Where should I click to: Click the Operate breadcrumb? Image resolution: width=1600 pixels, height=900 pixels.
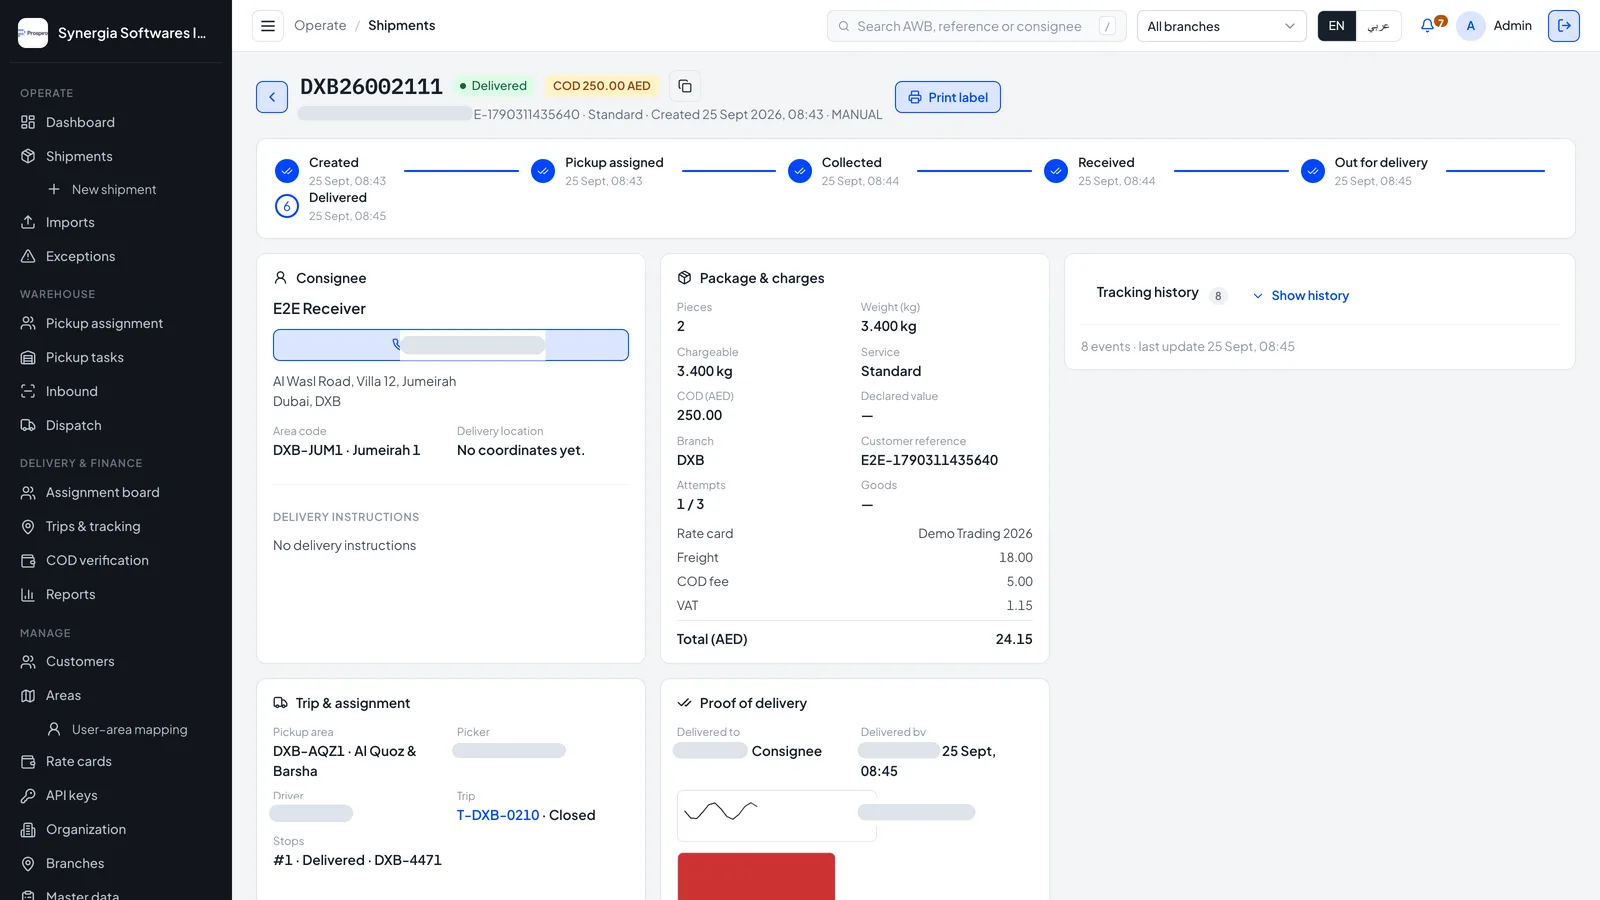click(320, 26)
